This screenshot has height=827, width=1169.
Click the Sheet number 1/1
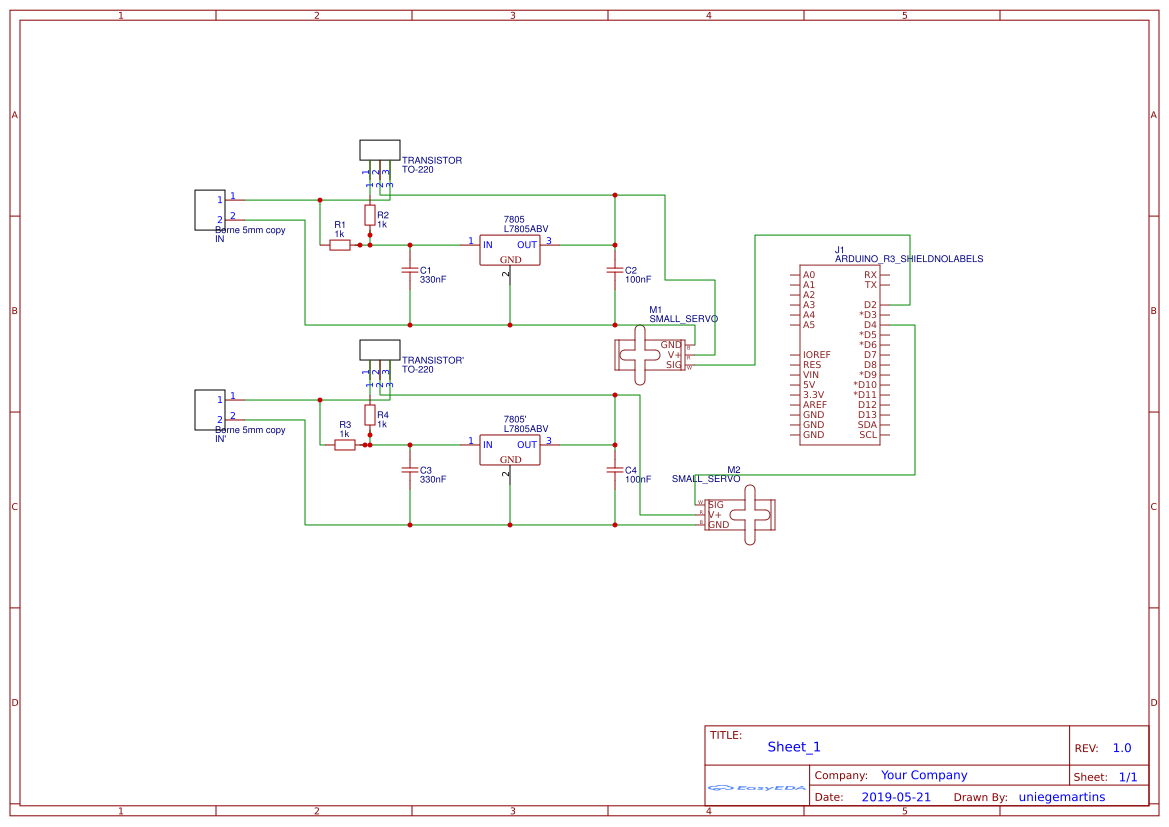coord(1128,777)
